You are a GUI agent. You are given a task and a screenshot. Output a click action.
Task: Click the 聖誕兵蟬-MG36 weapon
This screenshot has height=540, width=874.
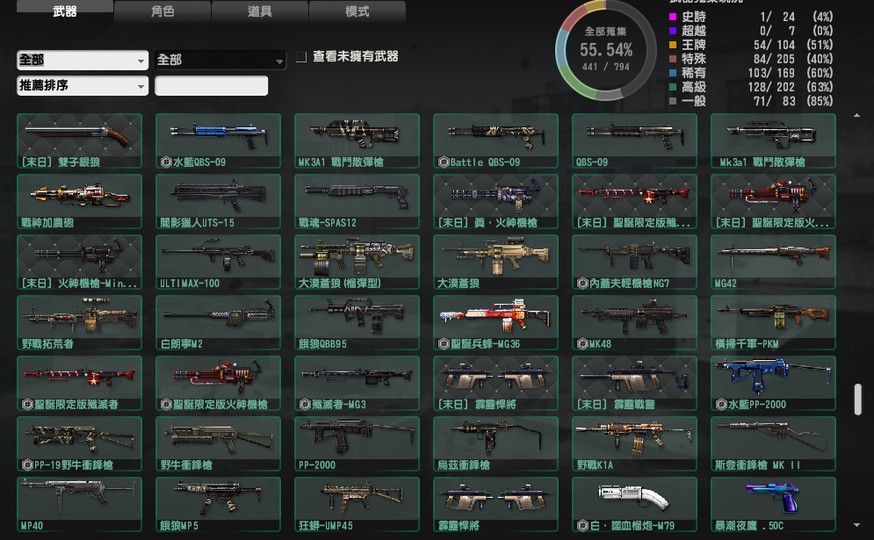click(495, 322)
